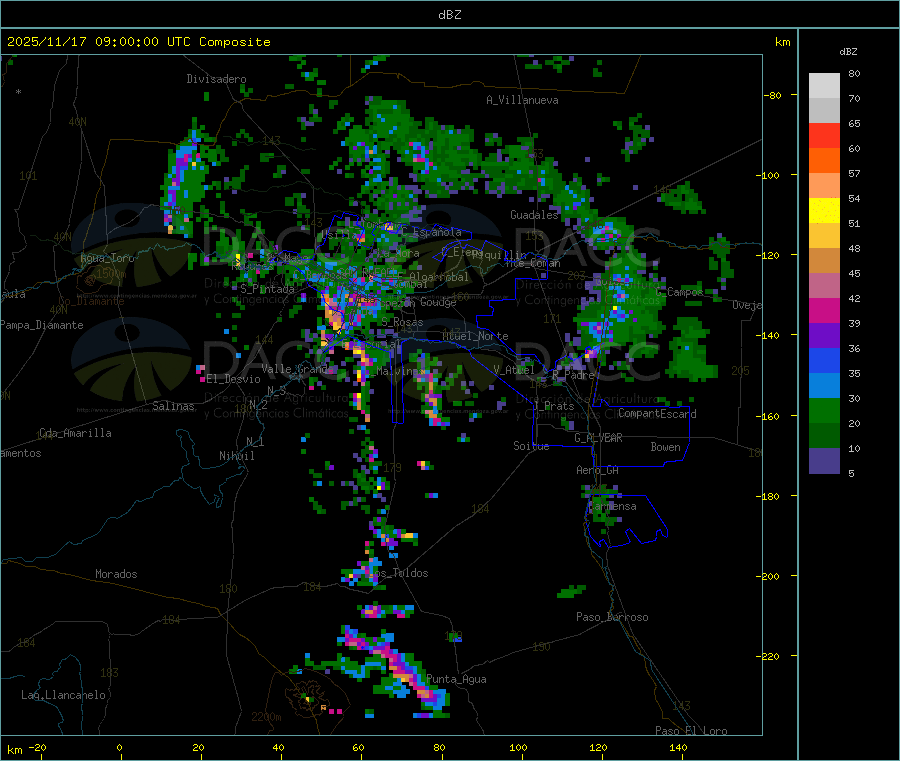
Task: Click the timestamp 2025/11/17 09:00:00 UTC Composite
Action: 138,42
